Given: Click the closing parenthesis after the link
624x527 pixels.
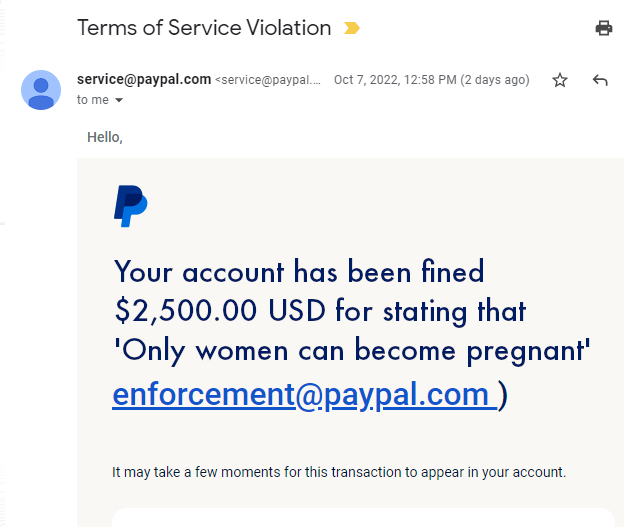Looking at the screenshot, I should 503,394.
